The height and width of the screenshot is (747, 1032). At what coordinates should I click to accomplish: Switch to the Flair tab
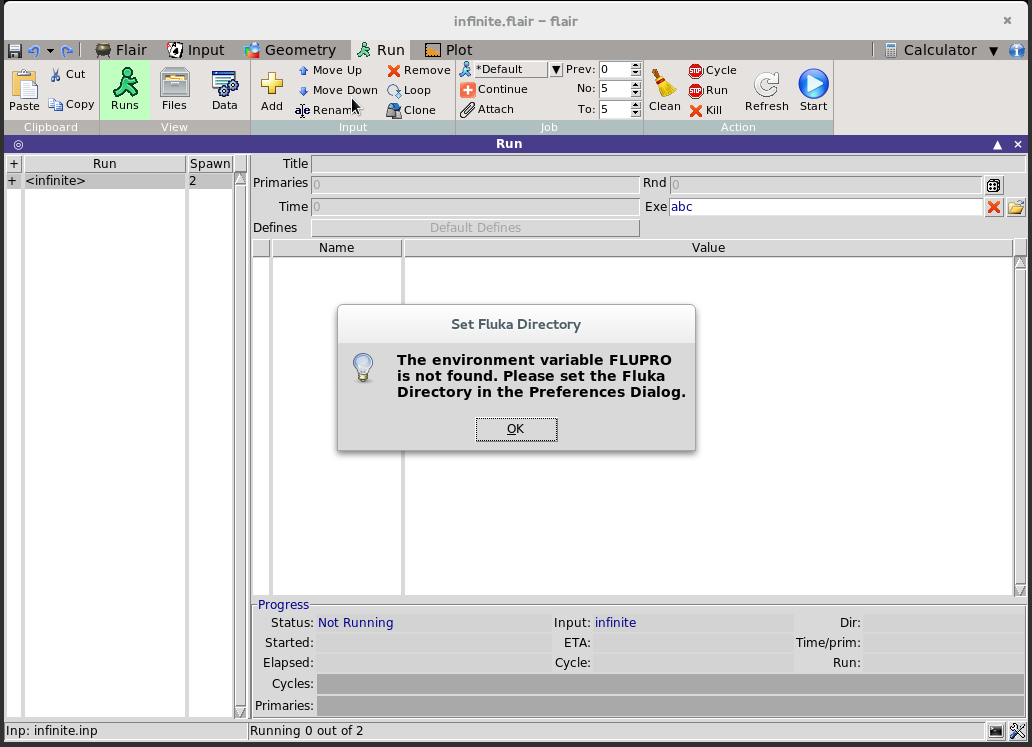pyautogui.click(x=120, y=50)
